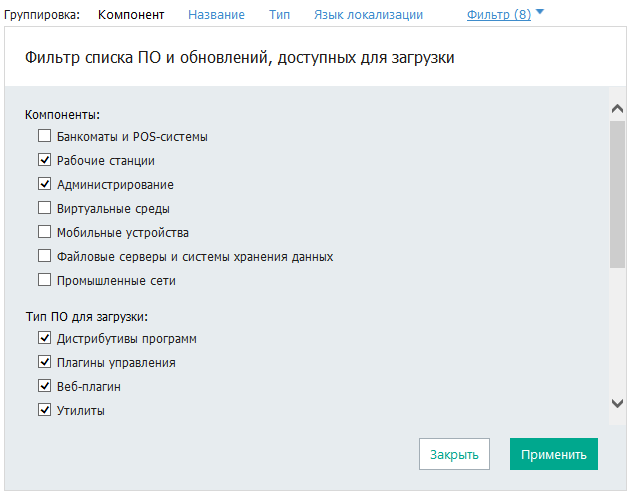Image resolution: width=631 pixels, height=494 pixels.
Task: Tick the Мобильные устройства checkbox
Action: tap(44, 232)
